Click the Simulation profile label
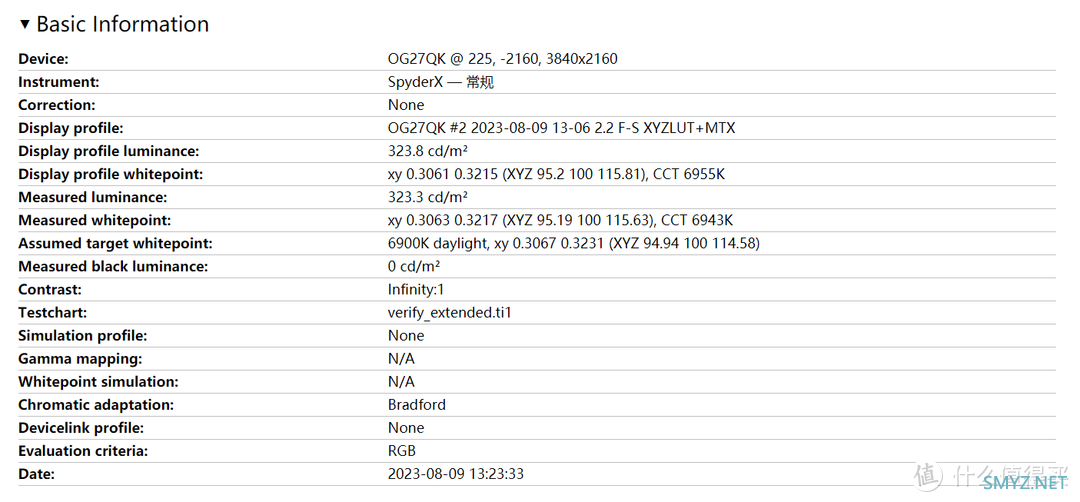Viewport: 1080px width, 502px height. point(83,336)
